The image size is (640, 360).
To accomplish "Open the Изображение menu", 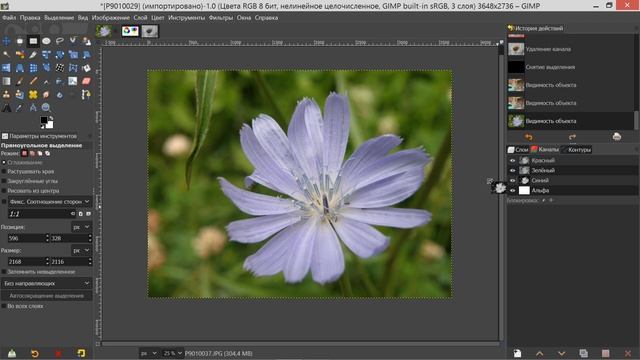I will [111, 18].
